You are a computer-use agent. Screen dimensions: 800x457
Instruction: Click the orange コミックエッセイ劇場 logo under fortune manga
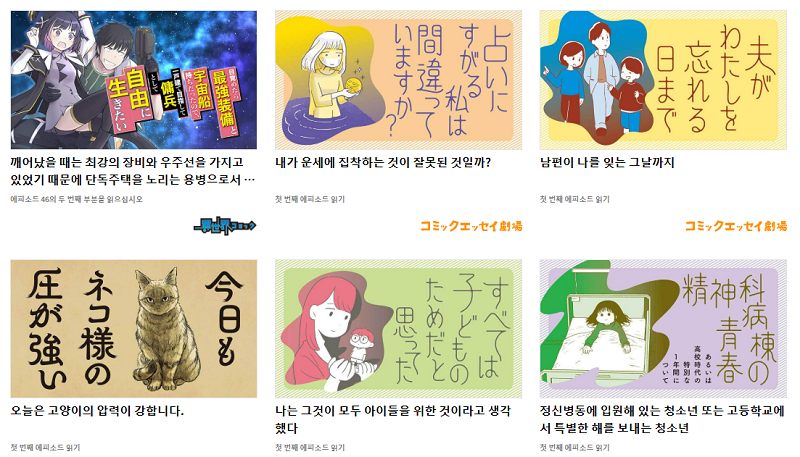click(471, 226)
